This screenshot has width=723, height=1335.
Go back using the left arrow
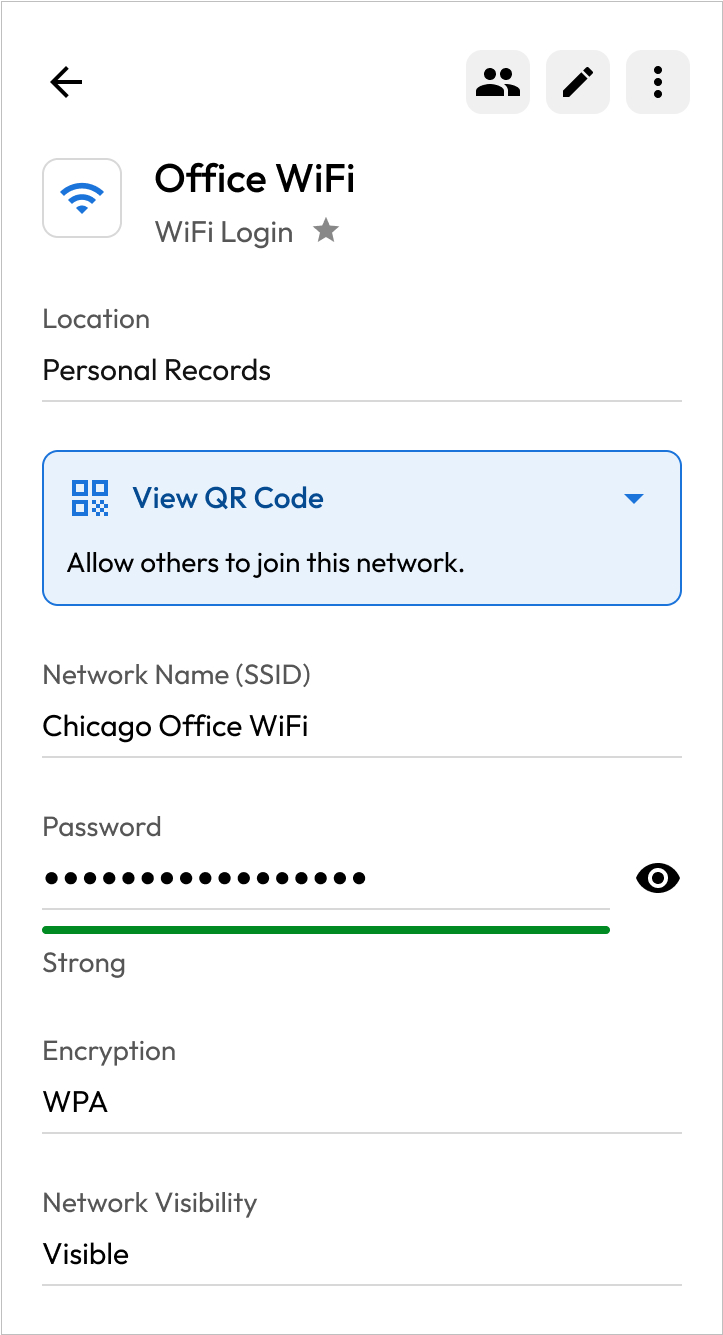66,82
